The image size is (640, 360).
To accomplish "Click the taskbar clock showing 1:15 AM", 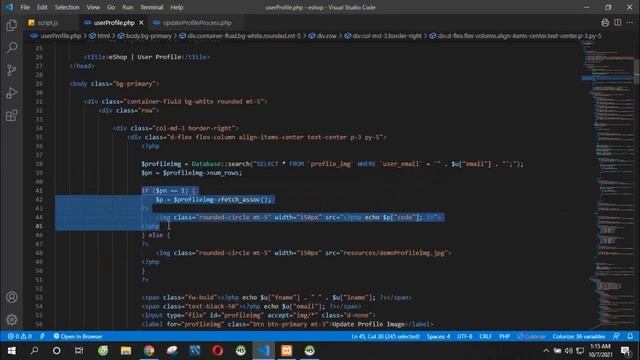I will [x=600, y=351].
